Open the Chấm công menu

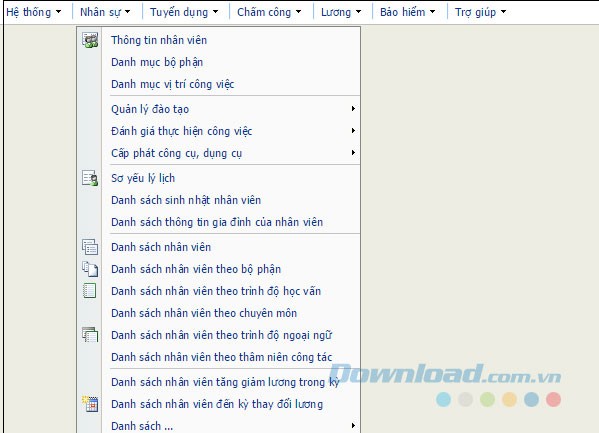coord(269,12)
